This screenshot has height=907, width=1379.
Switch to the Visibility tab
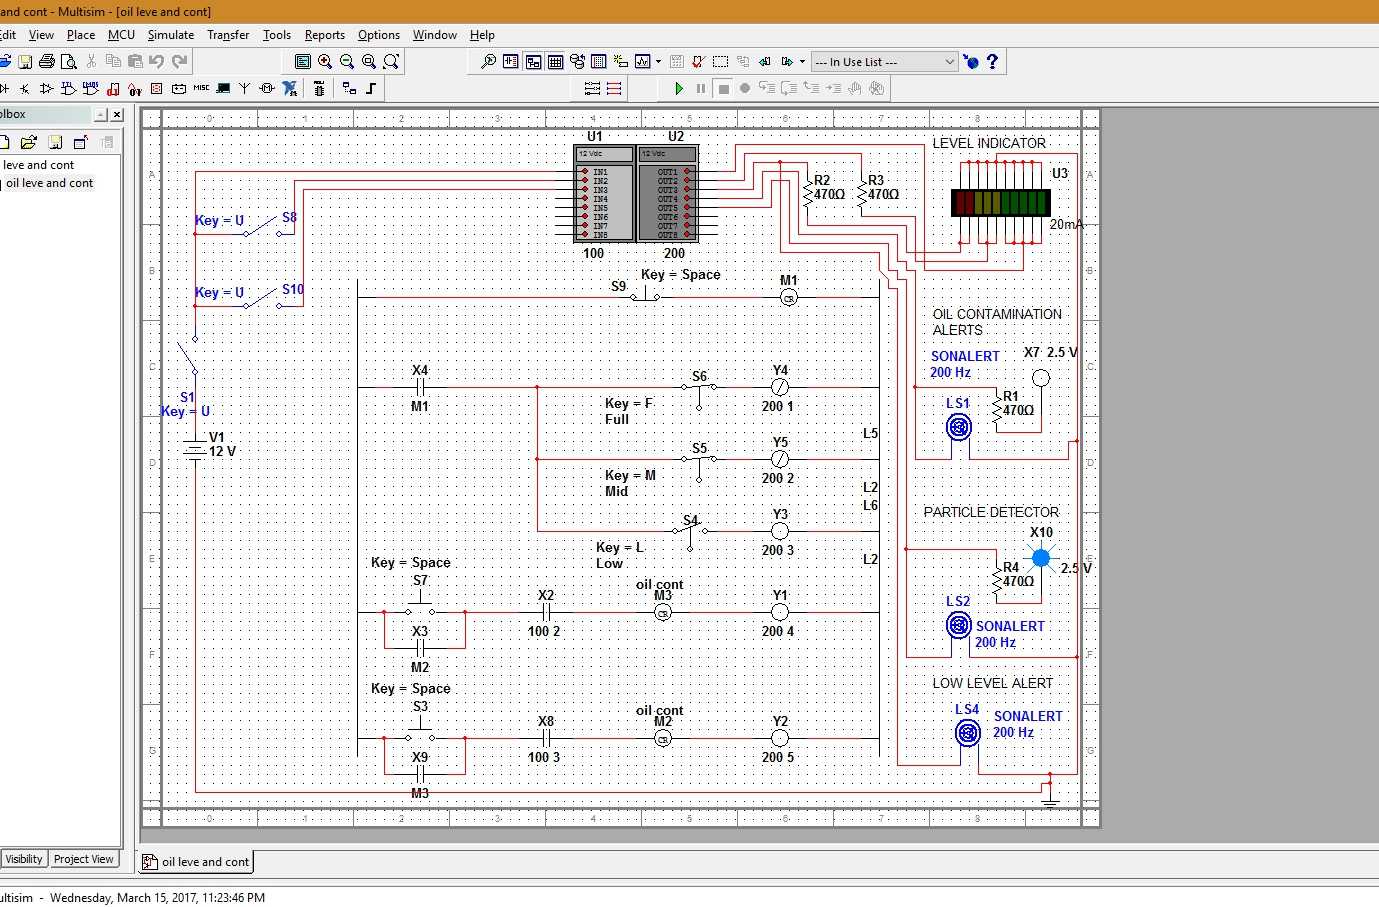click(x=24, y=859)
